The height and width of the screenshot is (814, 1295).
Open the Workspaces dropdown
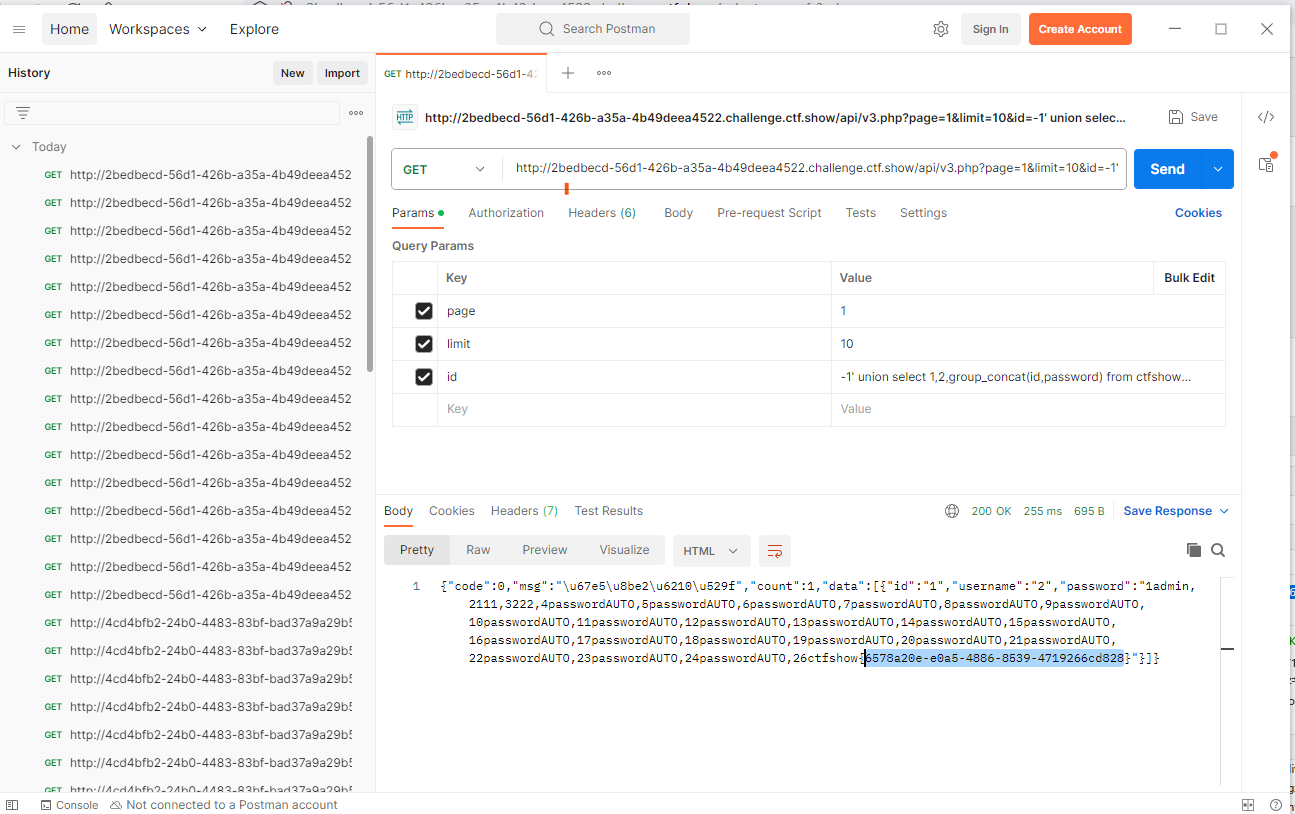coord(158,29)
